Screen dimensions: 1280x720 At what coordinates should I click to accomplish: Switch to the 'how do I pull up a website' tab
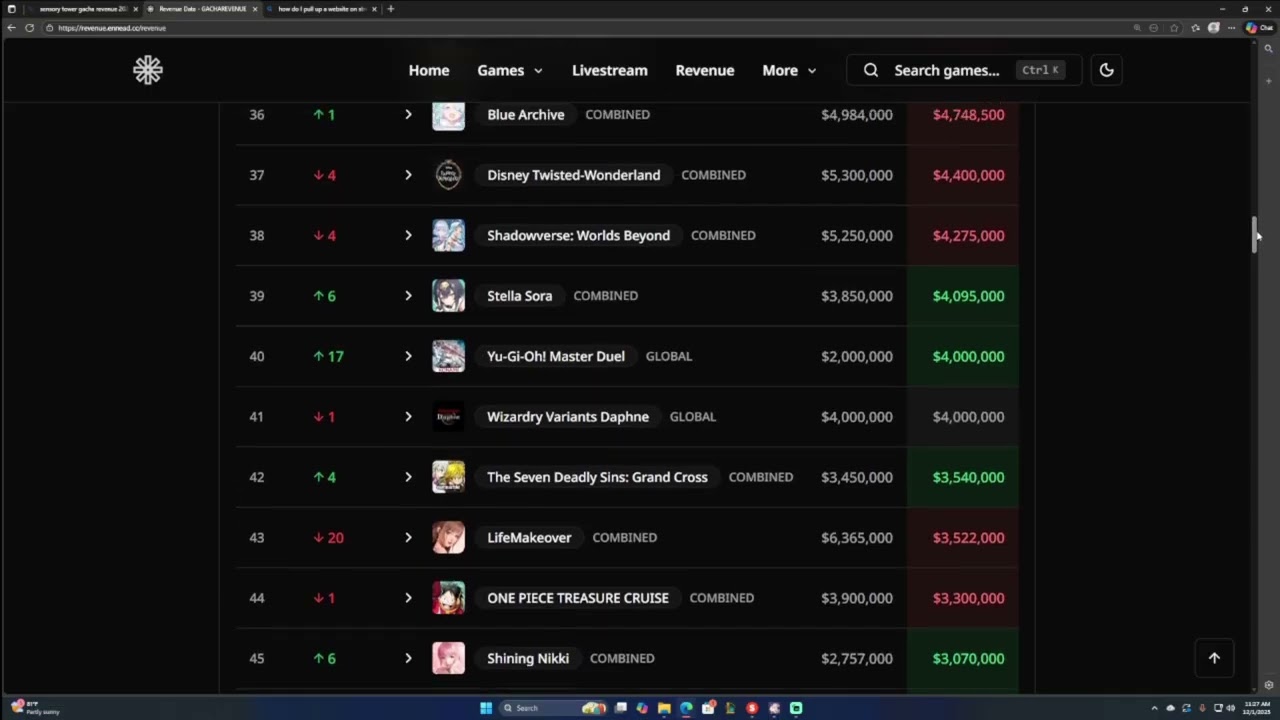click(x=320, y=9)
